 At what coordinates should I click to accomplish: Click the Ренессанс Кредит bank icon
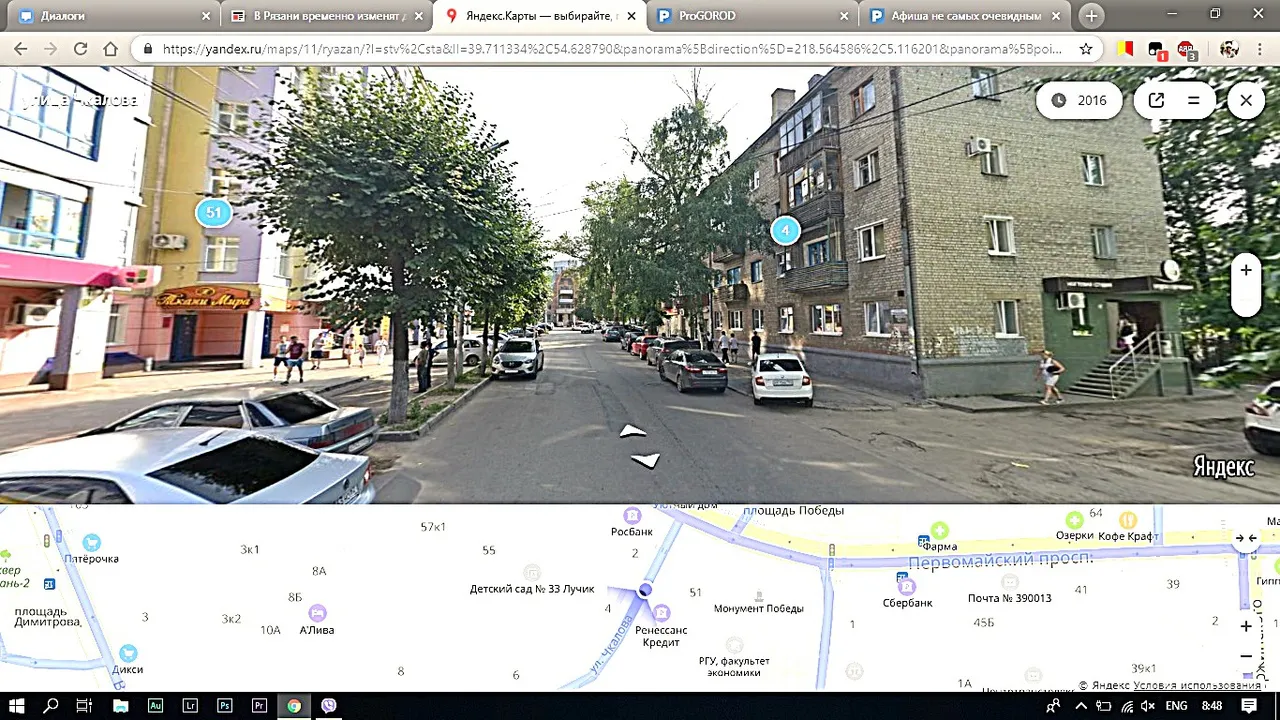point(661,612)
